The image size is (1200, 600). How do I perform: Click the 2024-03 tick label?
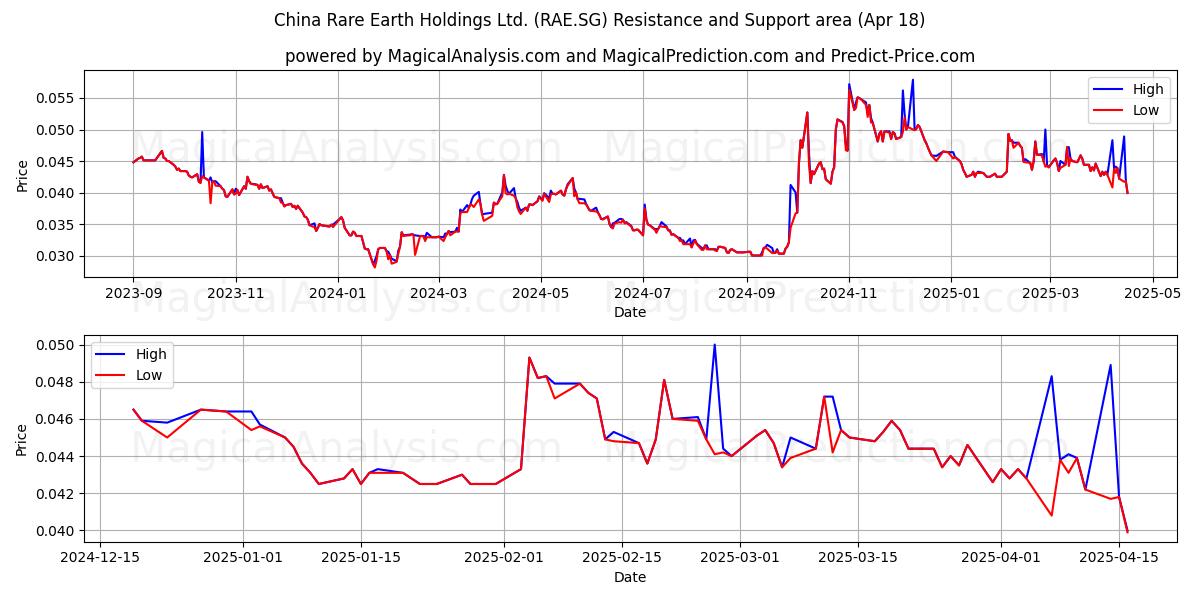[x=439, y=293]
